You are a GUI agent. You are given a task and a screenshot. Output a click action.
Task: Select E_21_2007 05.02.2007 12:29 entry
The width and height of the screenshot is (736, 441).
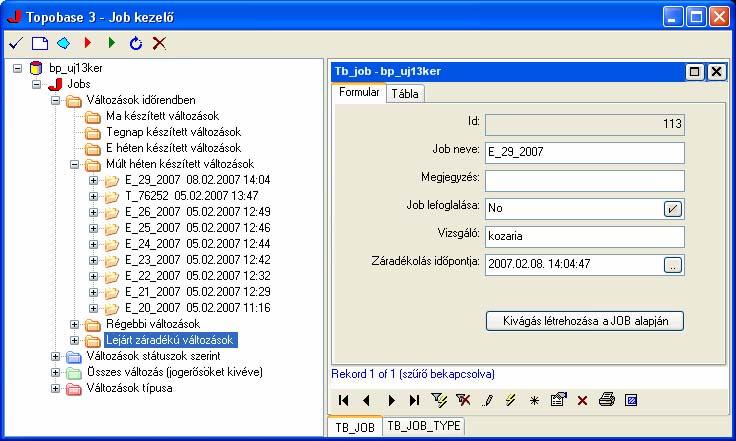click(198, 292)
